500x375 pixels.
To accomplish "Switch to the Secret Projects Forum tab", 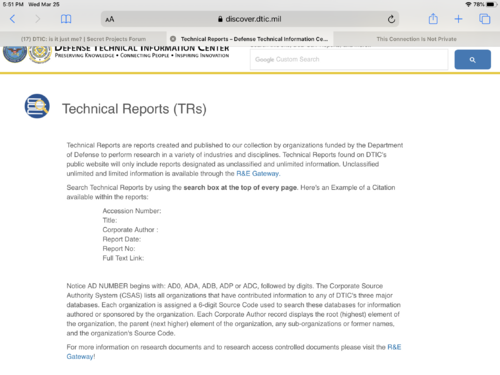I will (x=83, y=39).
